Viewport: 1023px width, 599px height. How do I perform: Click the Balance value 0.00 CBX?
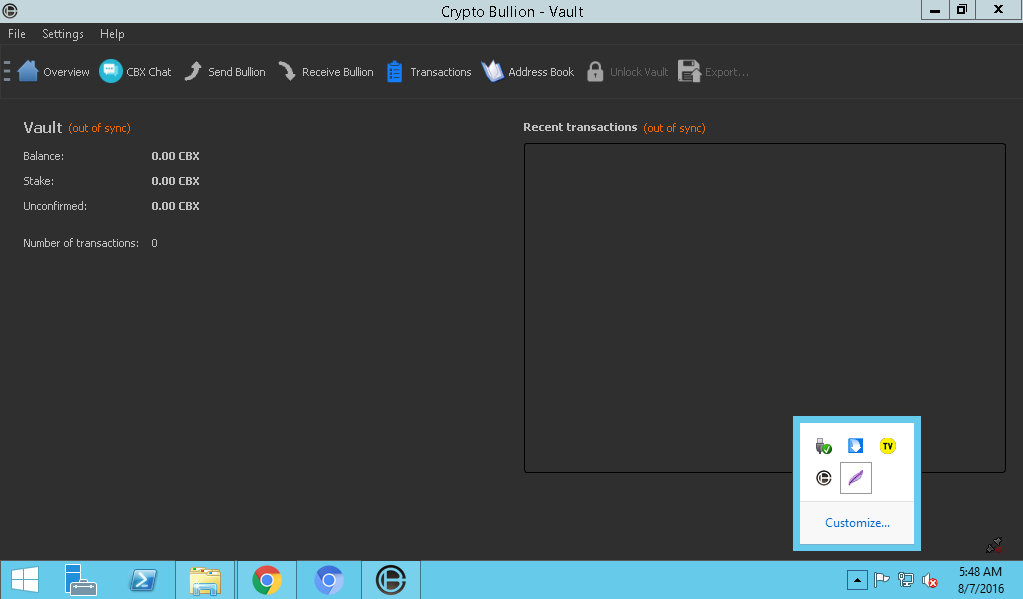(x=176, y=156)
